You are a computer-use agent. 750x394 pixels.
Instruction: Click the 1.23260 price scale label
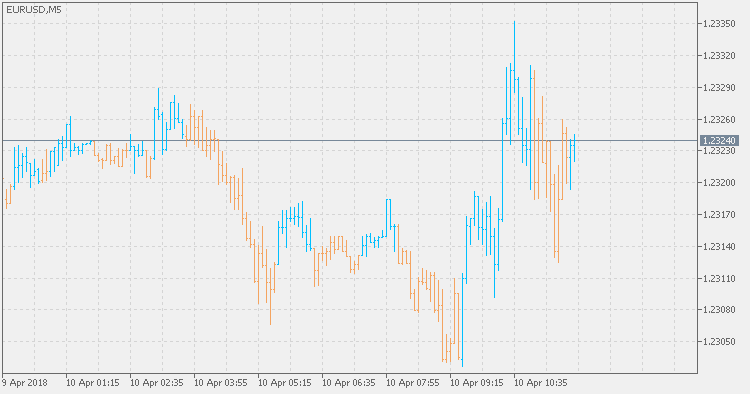719,119
